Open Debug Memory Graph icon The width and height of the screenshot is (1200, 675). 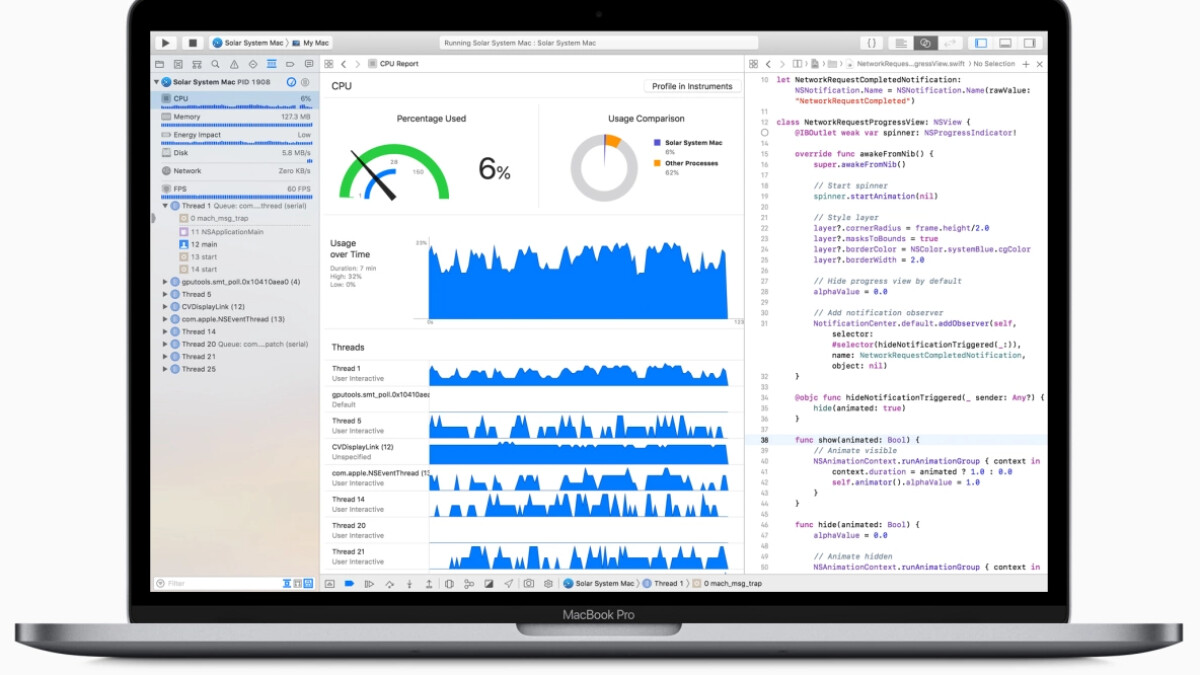pos(468,583)
